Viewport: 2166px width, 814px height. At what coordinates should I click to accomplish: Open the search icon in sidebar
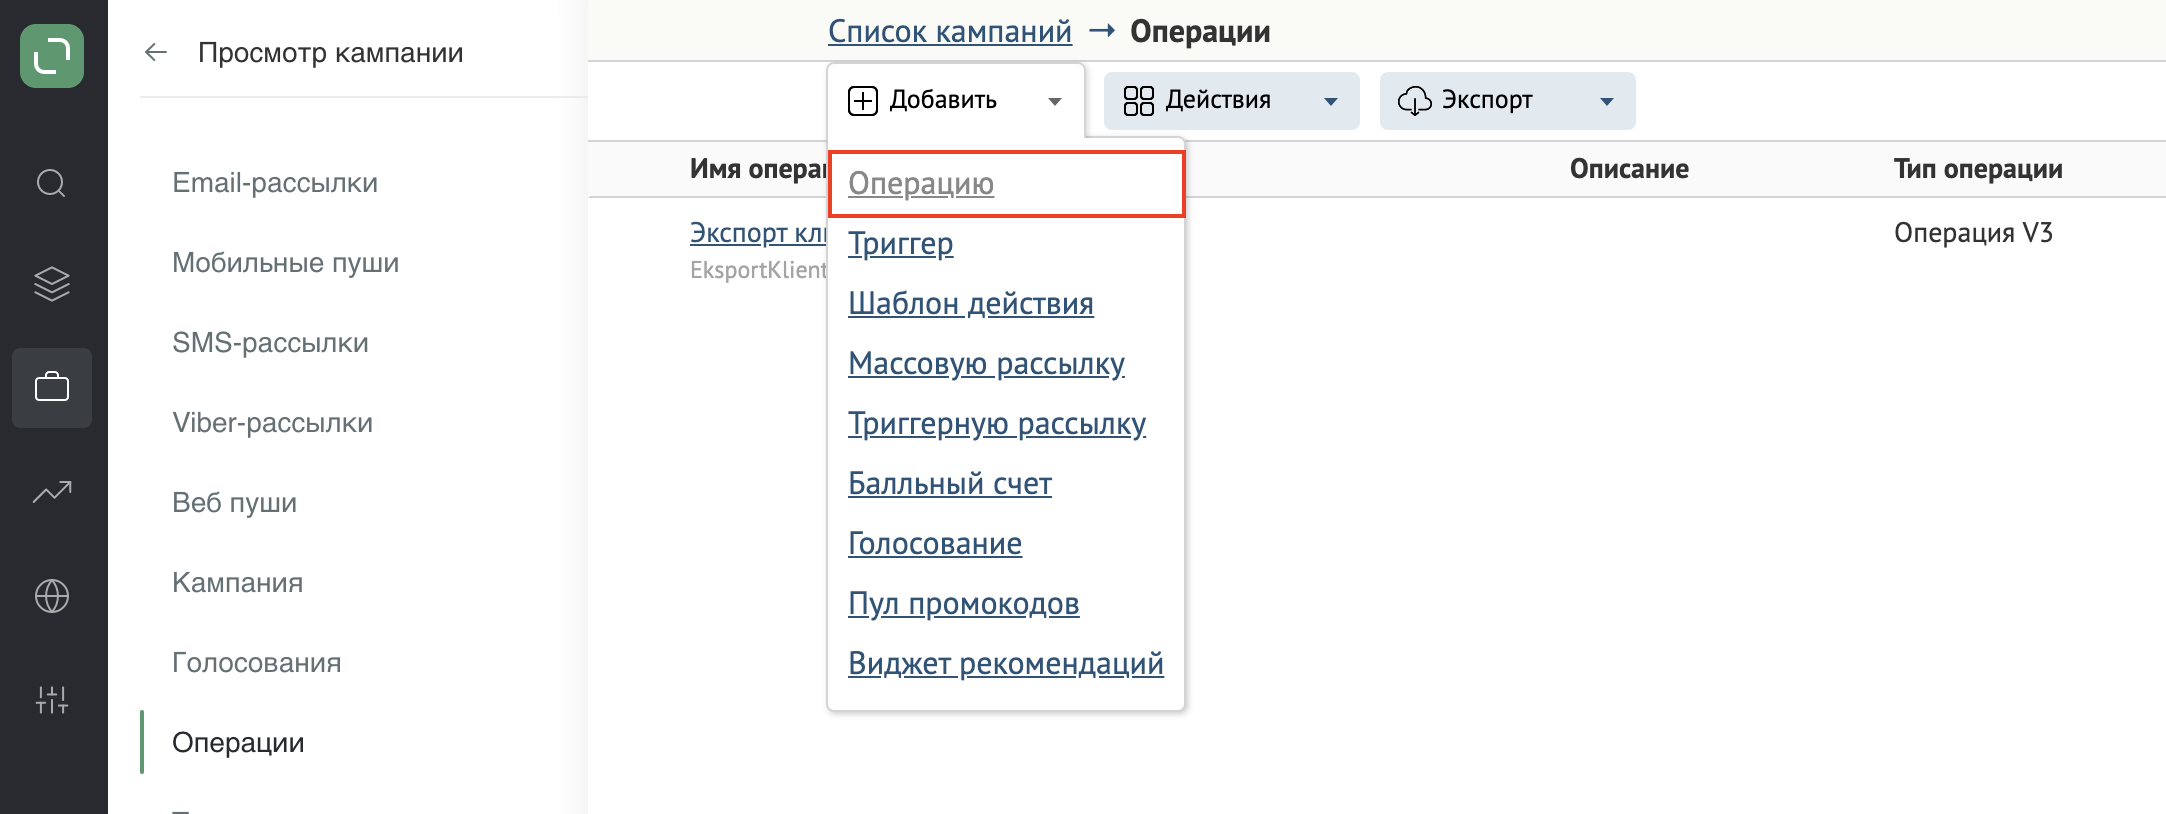coord(51,184)
